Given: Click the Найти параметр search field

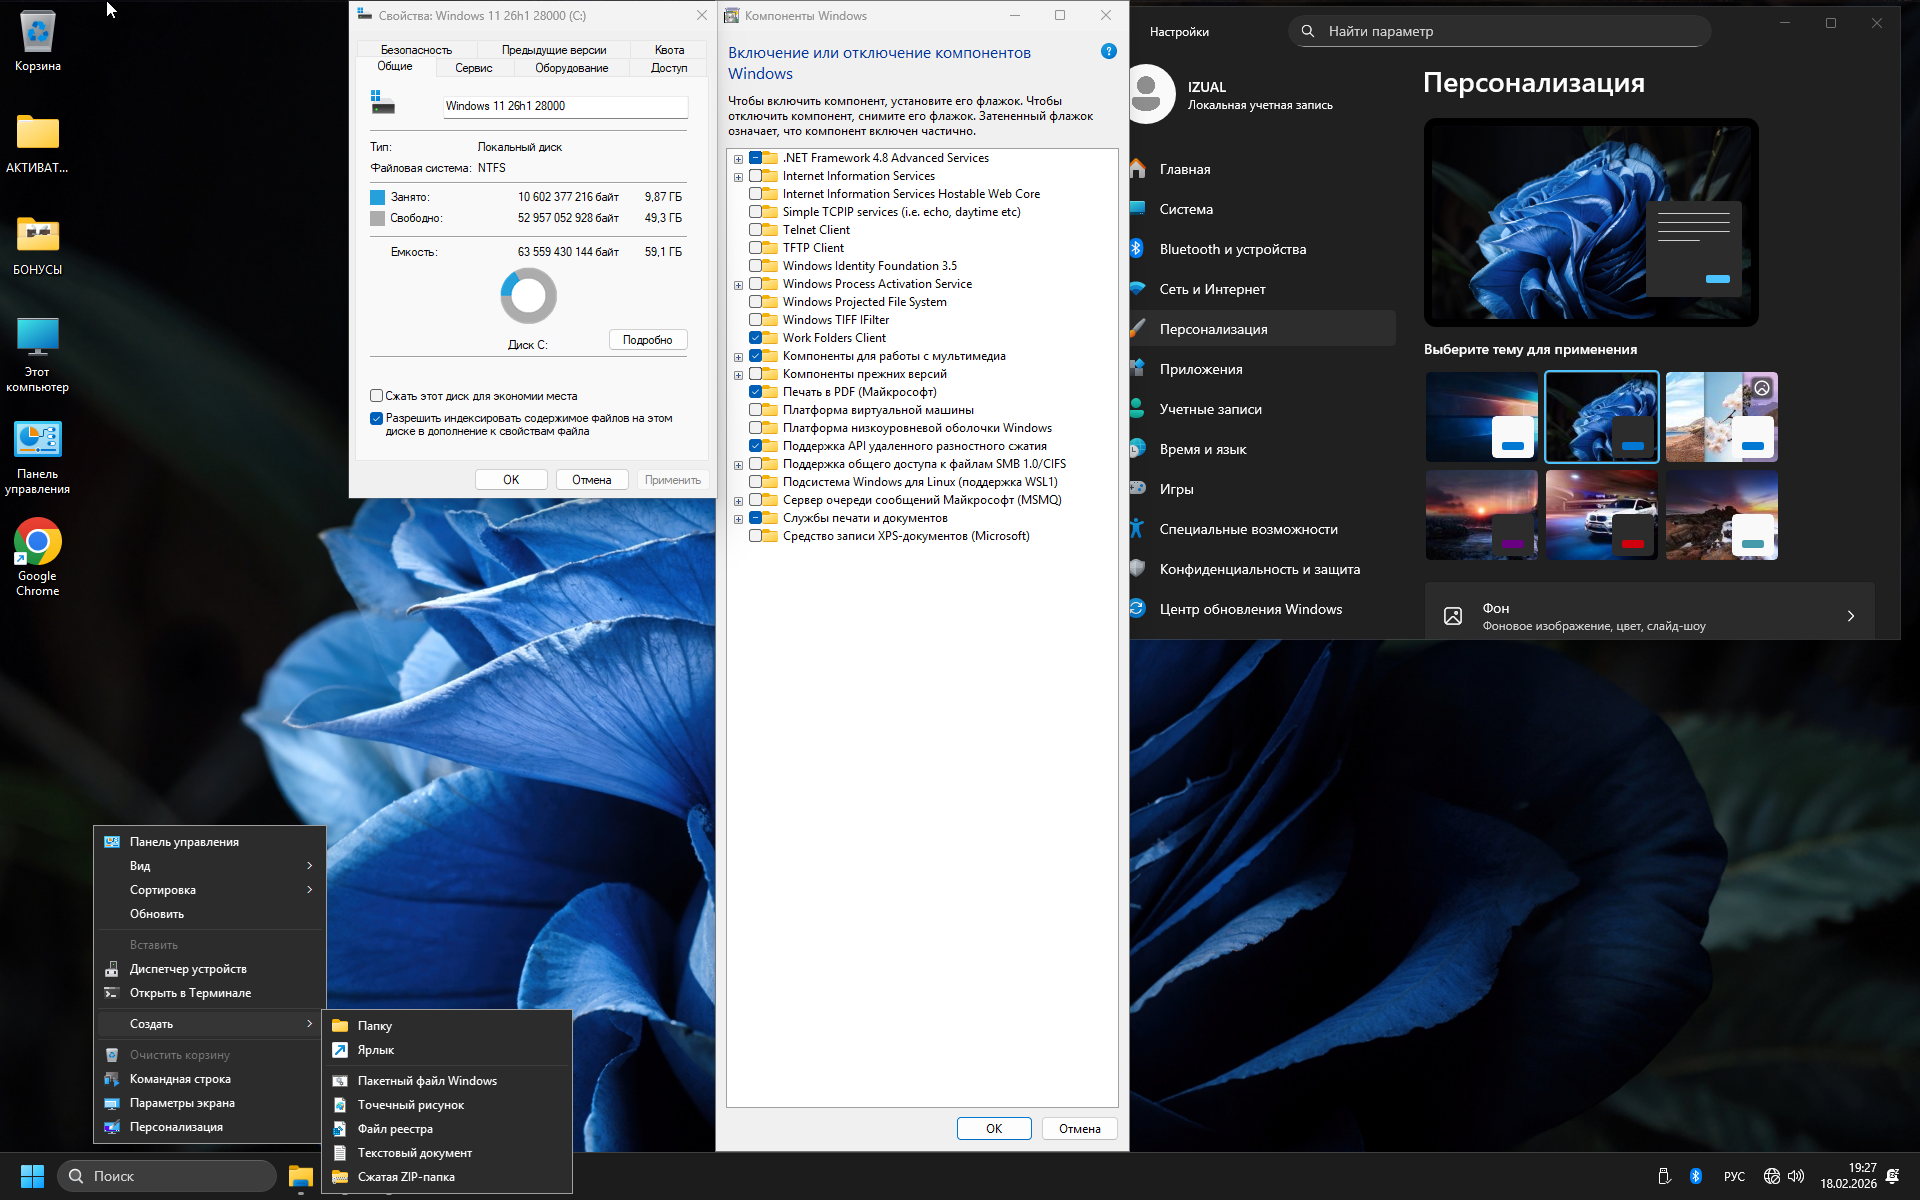Looking at the screenshot, I should [x=1500, y=31].
